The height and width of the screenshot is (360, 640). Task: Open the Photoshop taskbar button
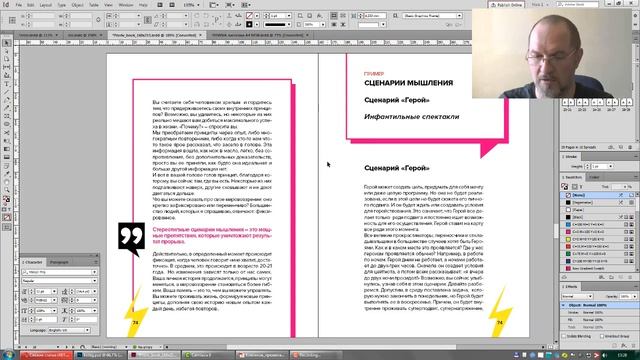coord(100,355)
